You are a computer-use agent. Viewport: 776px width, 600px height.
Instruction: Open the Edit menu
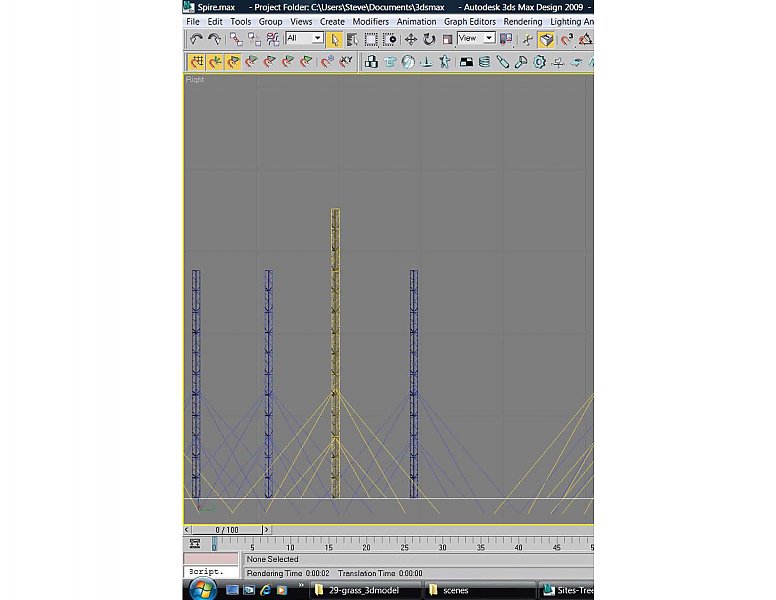pyautogui.click(x=215, y=22)
